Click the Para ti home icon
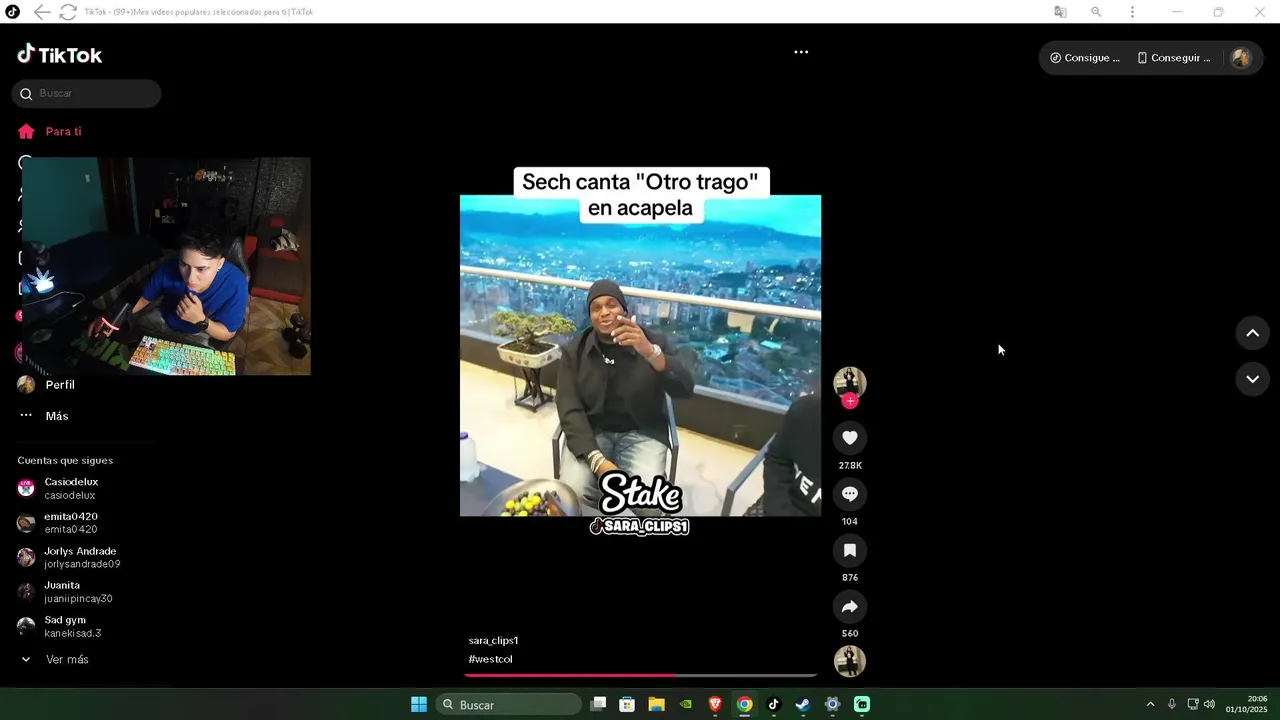The height and width of the screenshot is (720, 1280). coord(26,131)
